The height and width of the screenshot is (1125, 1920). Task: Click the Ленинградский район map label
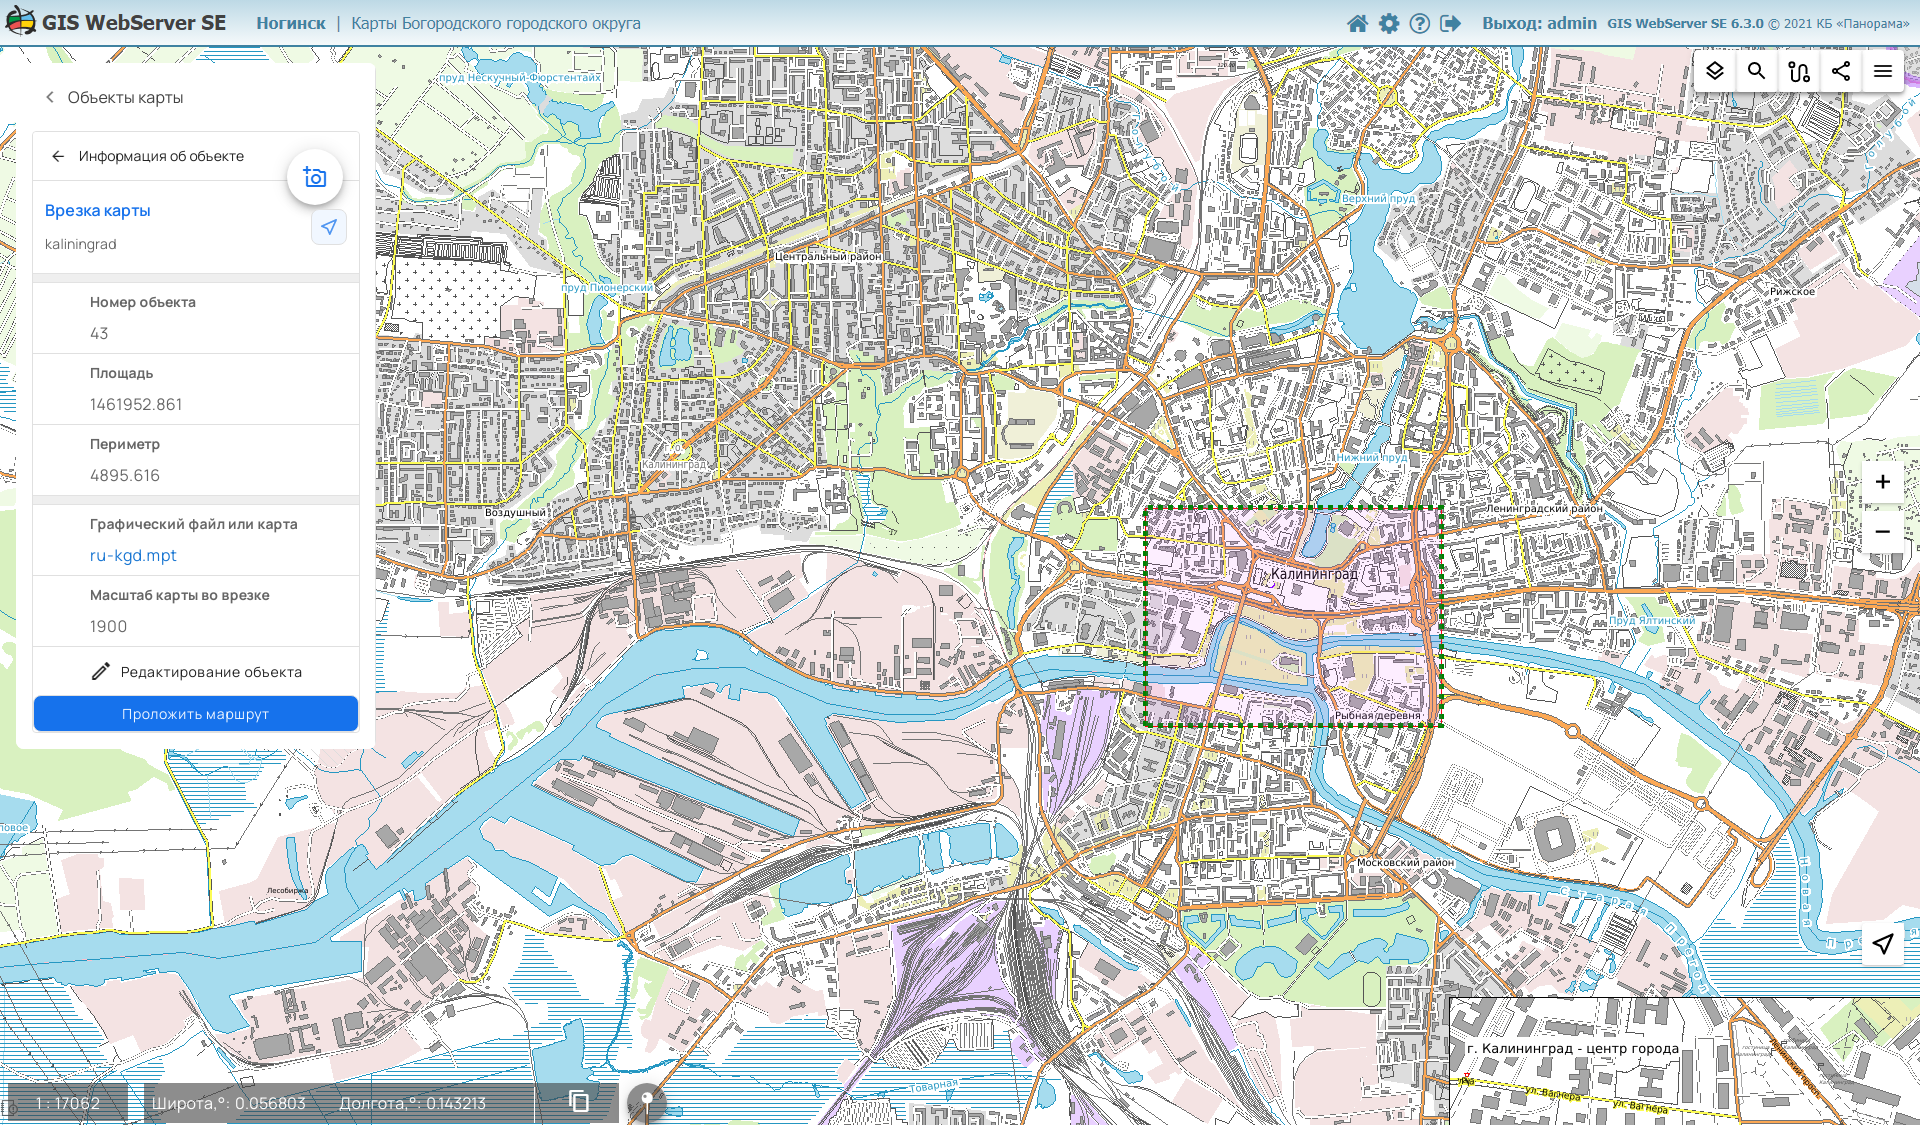click(x=1544, y=508)
